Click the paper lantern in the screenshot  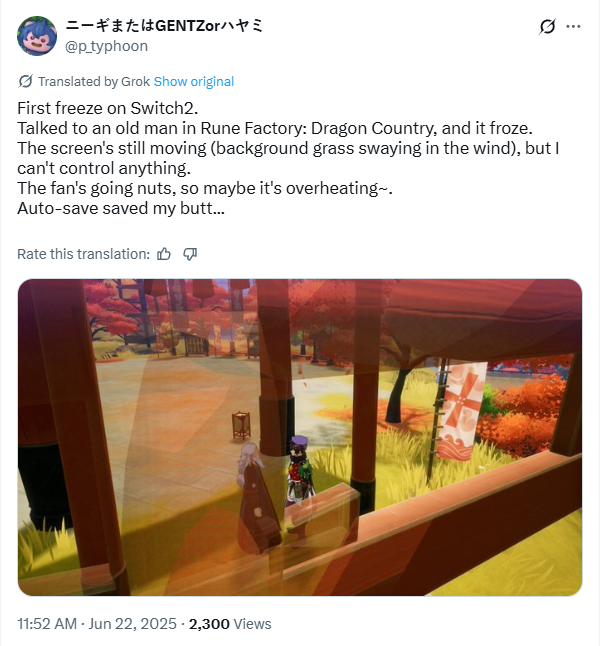pyautogui.click(x=241, y=426)
